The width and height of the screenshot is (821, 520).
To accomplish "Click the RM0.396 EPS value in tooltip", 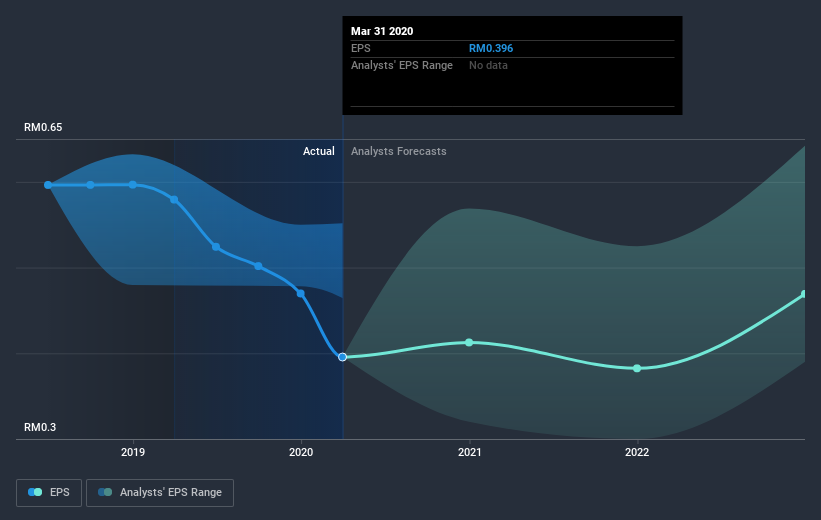I will (491, 48).
